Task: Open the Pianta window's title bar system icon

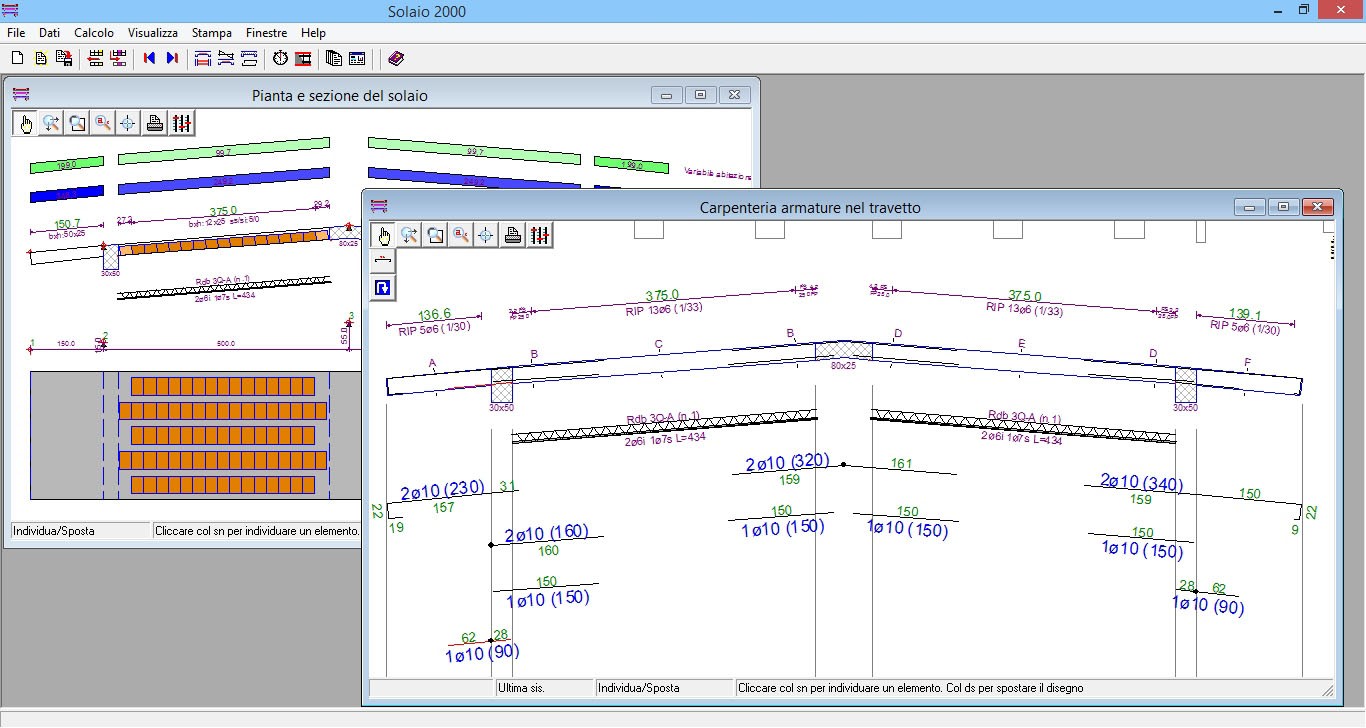Action: point(21,95)
